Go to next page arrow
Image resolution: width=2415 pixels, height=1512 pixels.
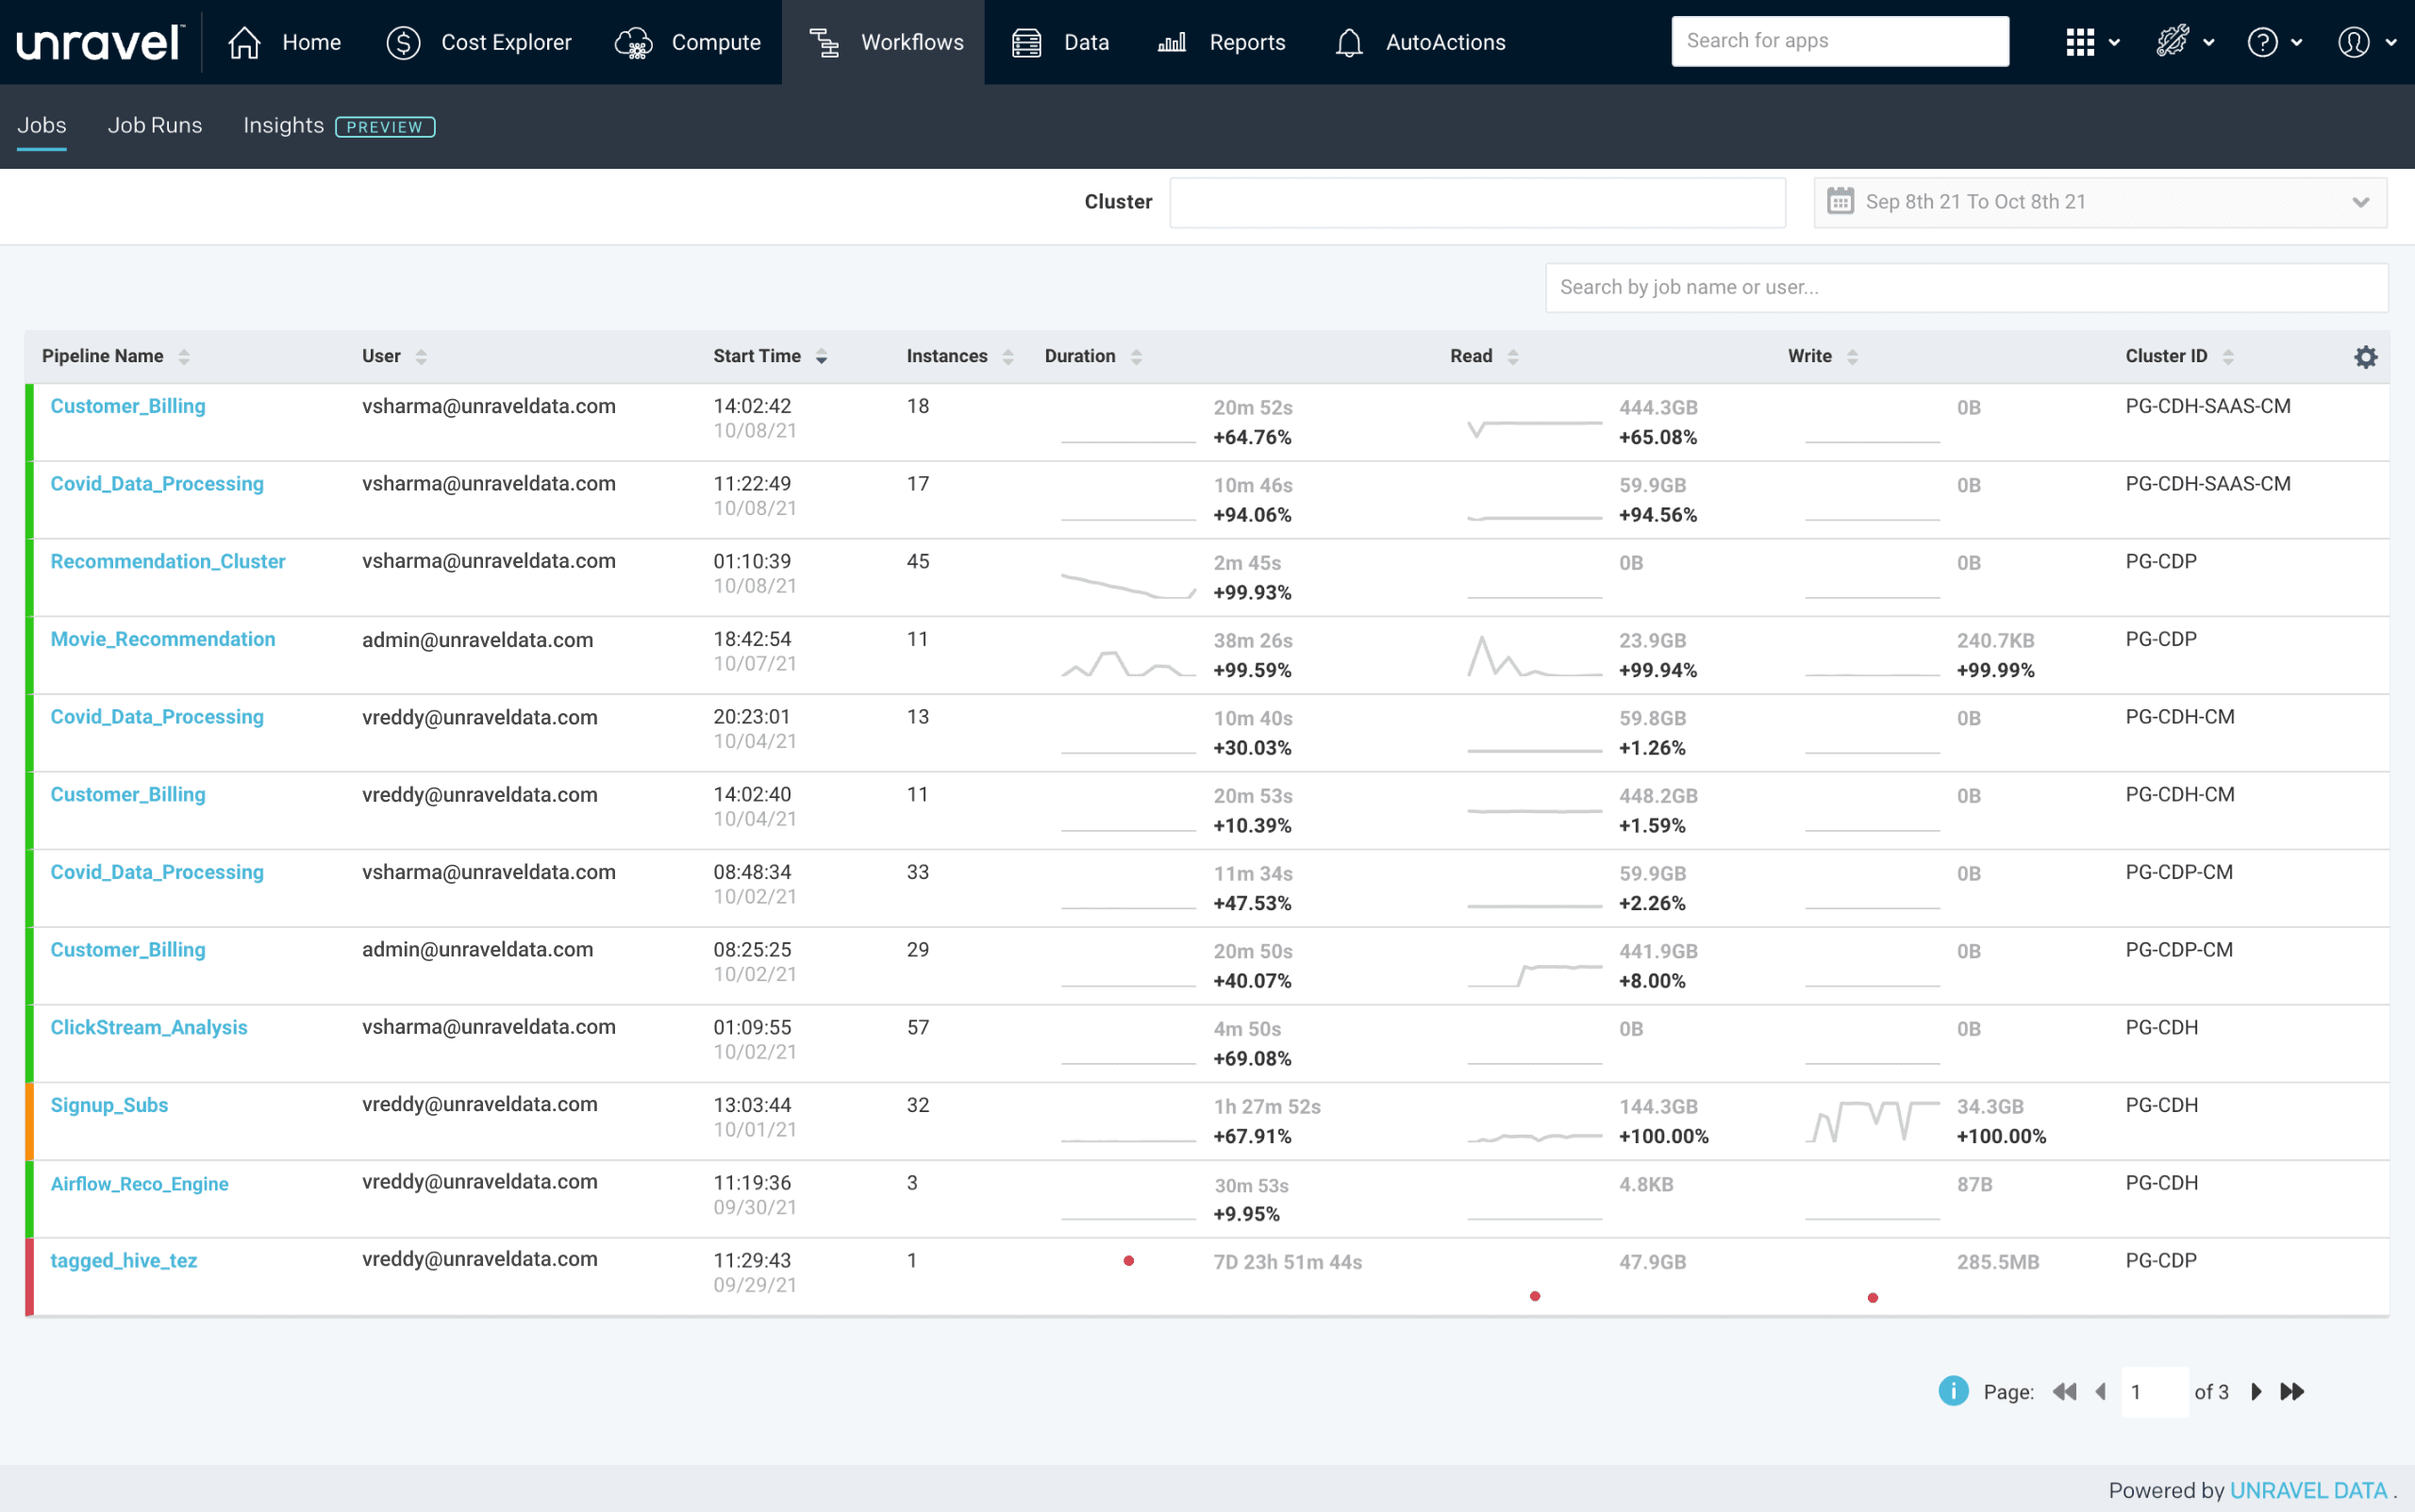(x=2256, y=1391)
